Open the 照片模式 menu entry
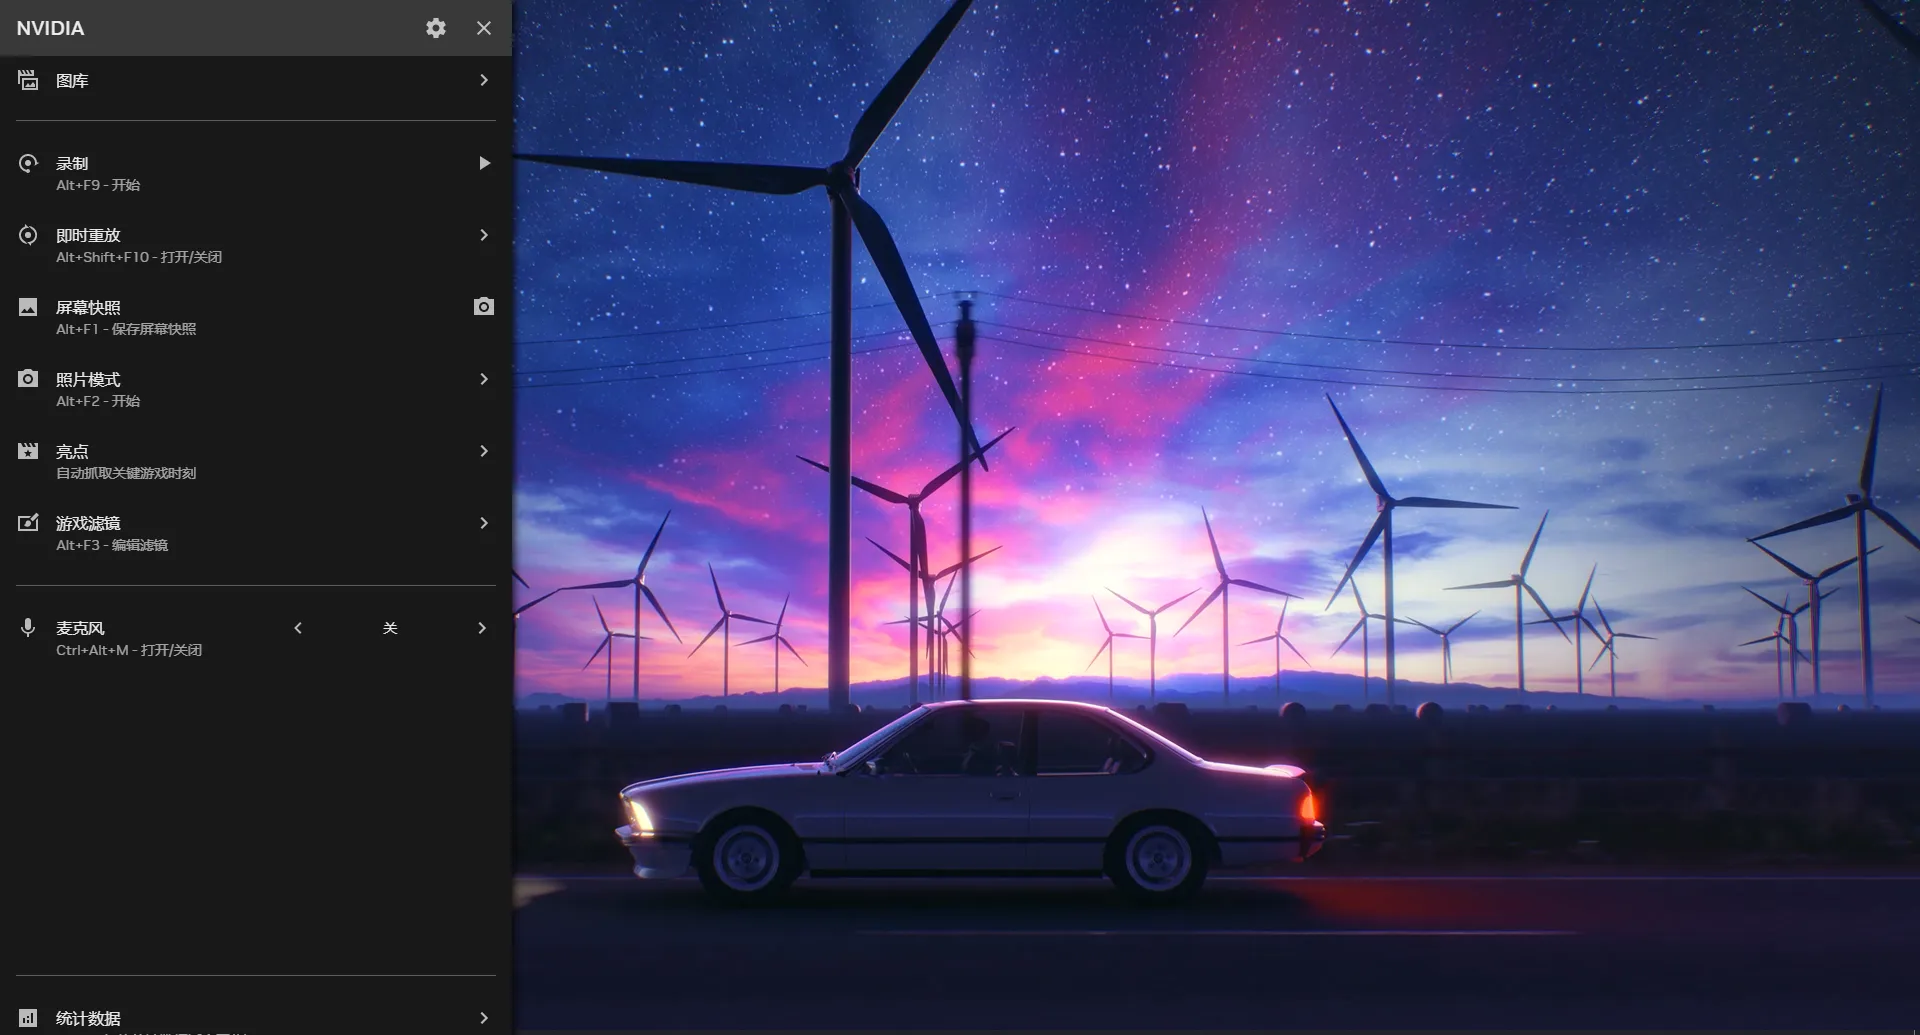 pos(88,380)
